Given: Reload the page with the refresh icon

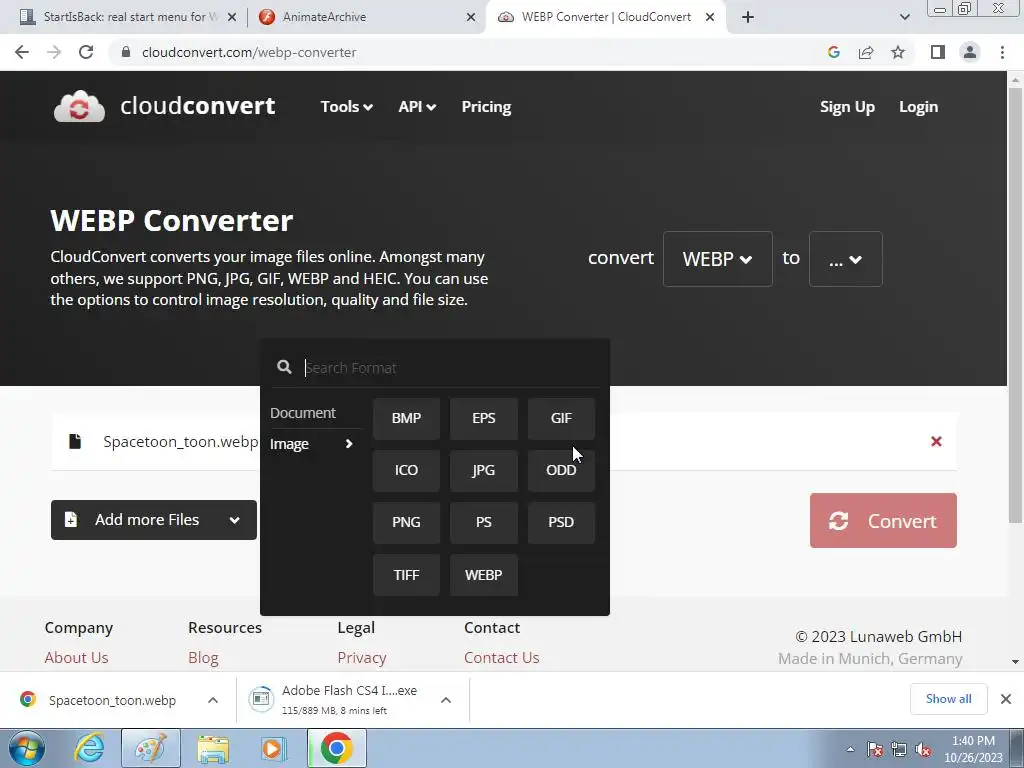Looking at the screenshot, I should (x=86, y=52).
